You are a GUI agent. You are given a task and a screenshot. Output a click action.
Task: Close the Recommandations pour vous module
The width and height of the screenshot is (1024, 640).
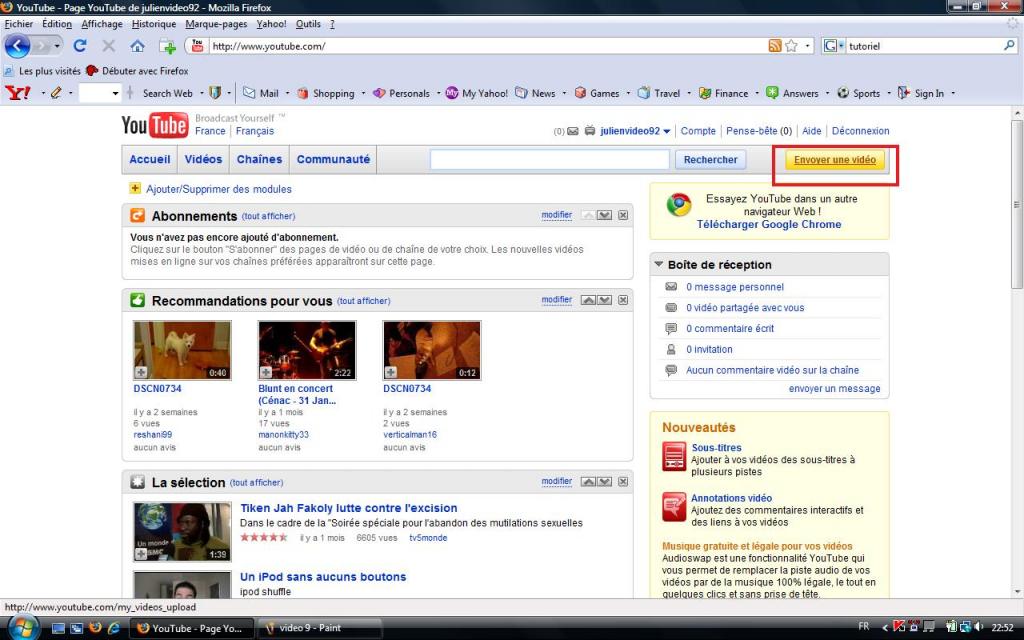[623, 300]
